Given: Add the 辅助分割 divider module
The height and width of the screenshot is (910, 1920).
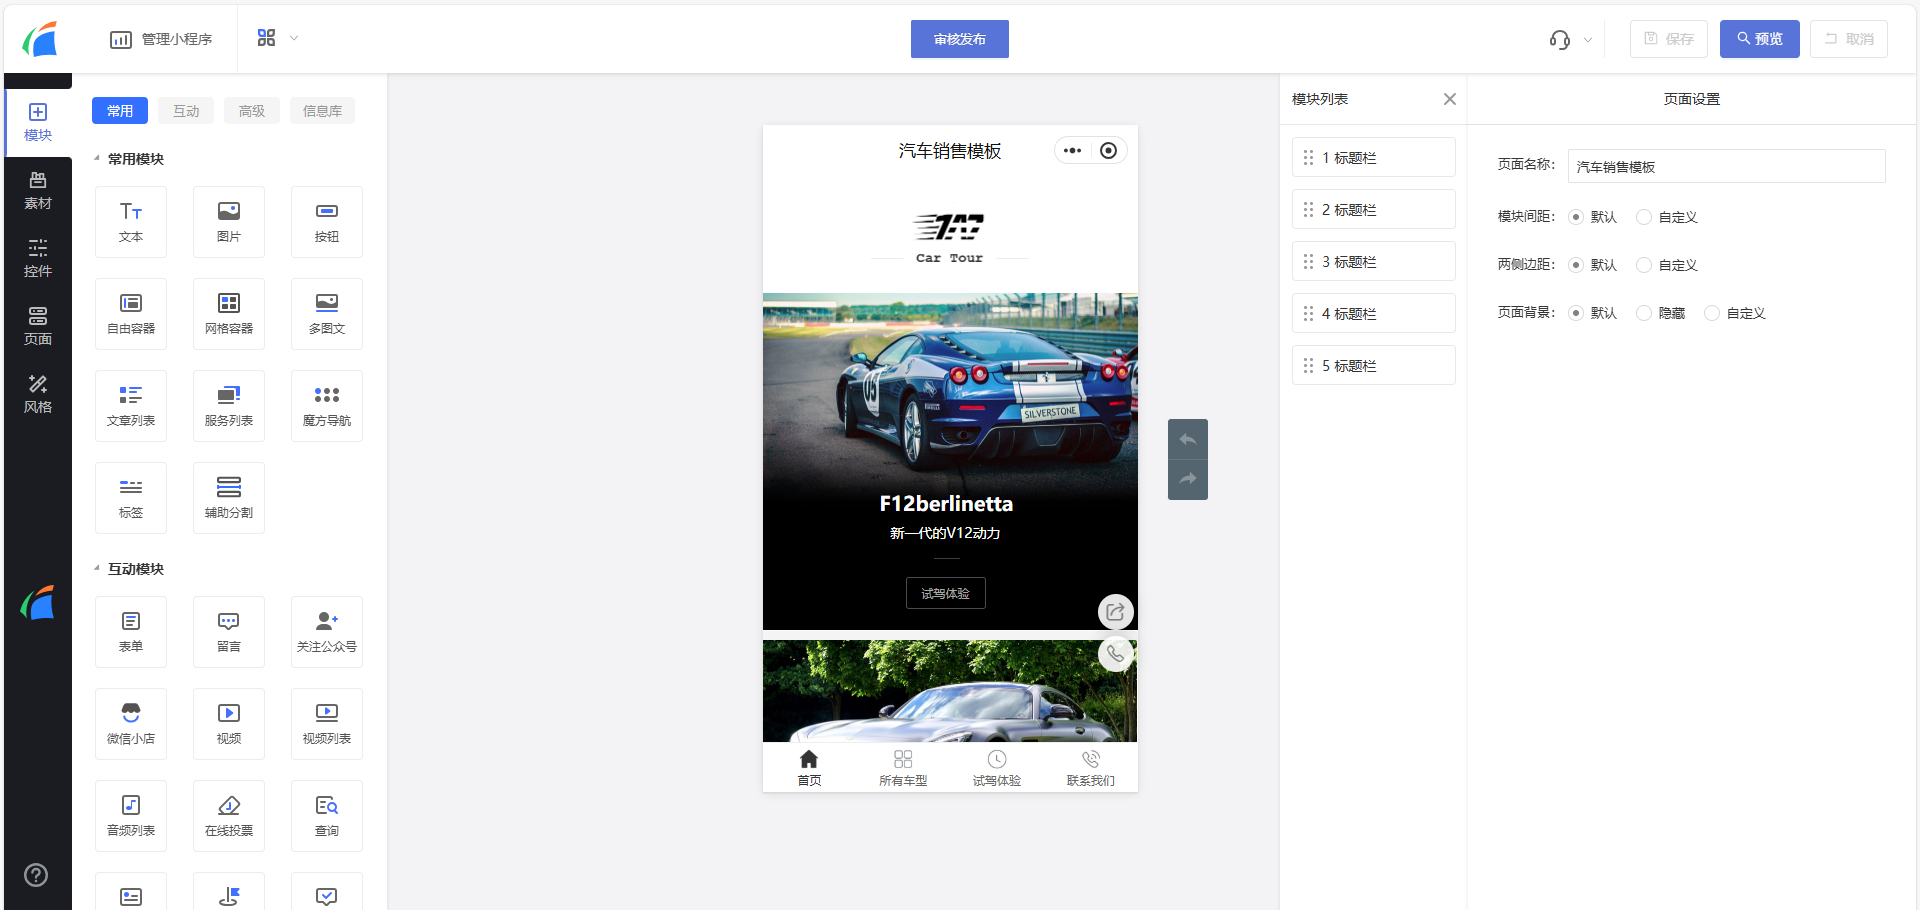Looking at the screenshot, I should coord(229,498).
